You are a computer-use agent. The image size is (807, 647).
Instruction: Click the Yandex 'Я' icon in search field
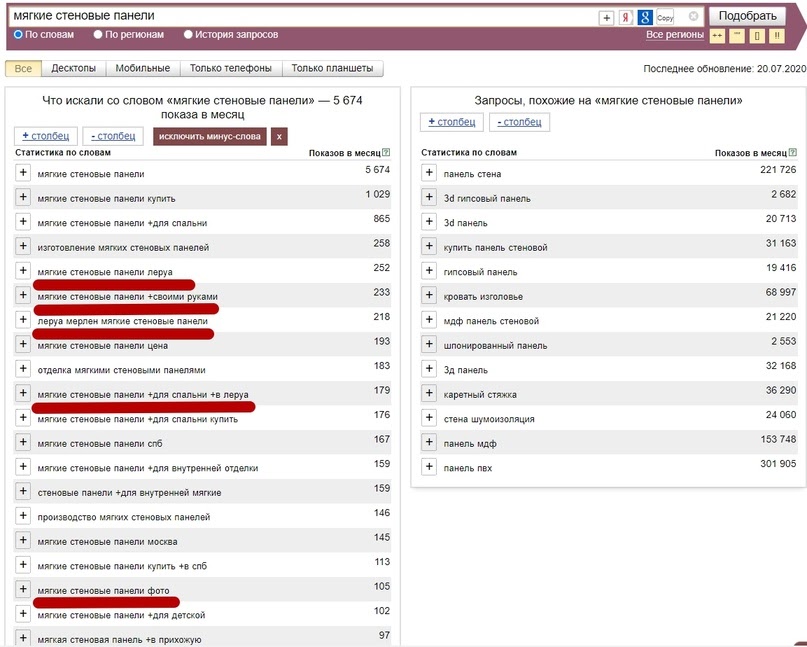(x=625, y=18)
